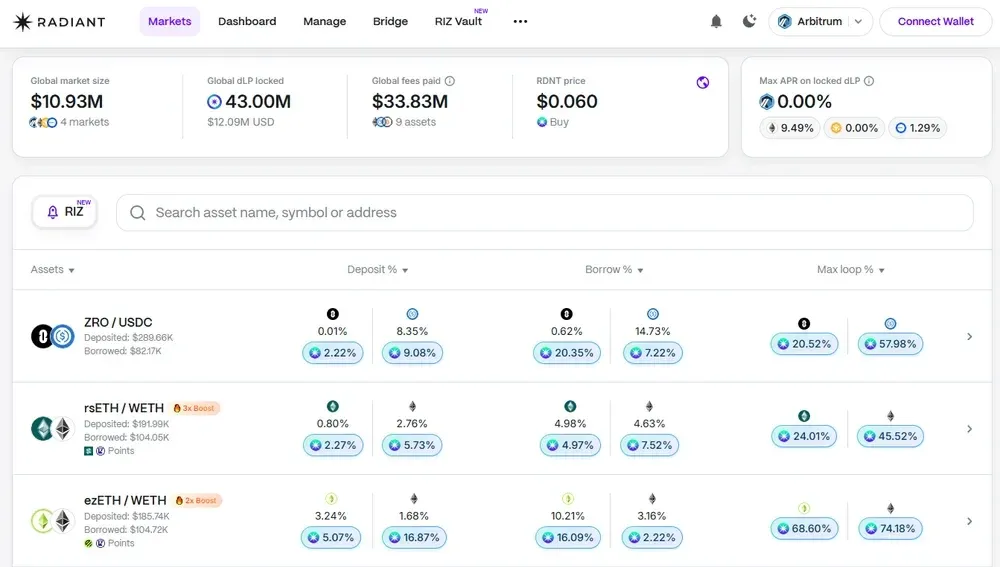Open the three-dots more menu
The image size is (1000, 567).
click(520, 22)
